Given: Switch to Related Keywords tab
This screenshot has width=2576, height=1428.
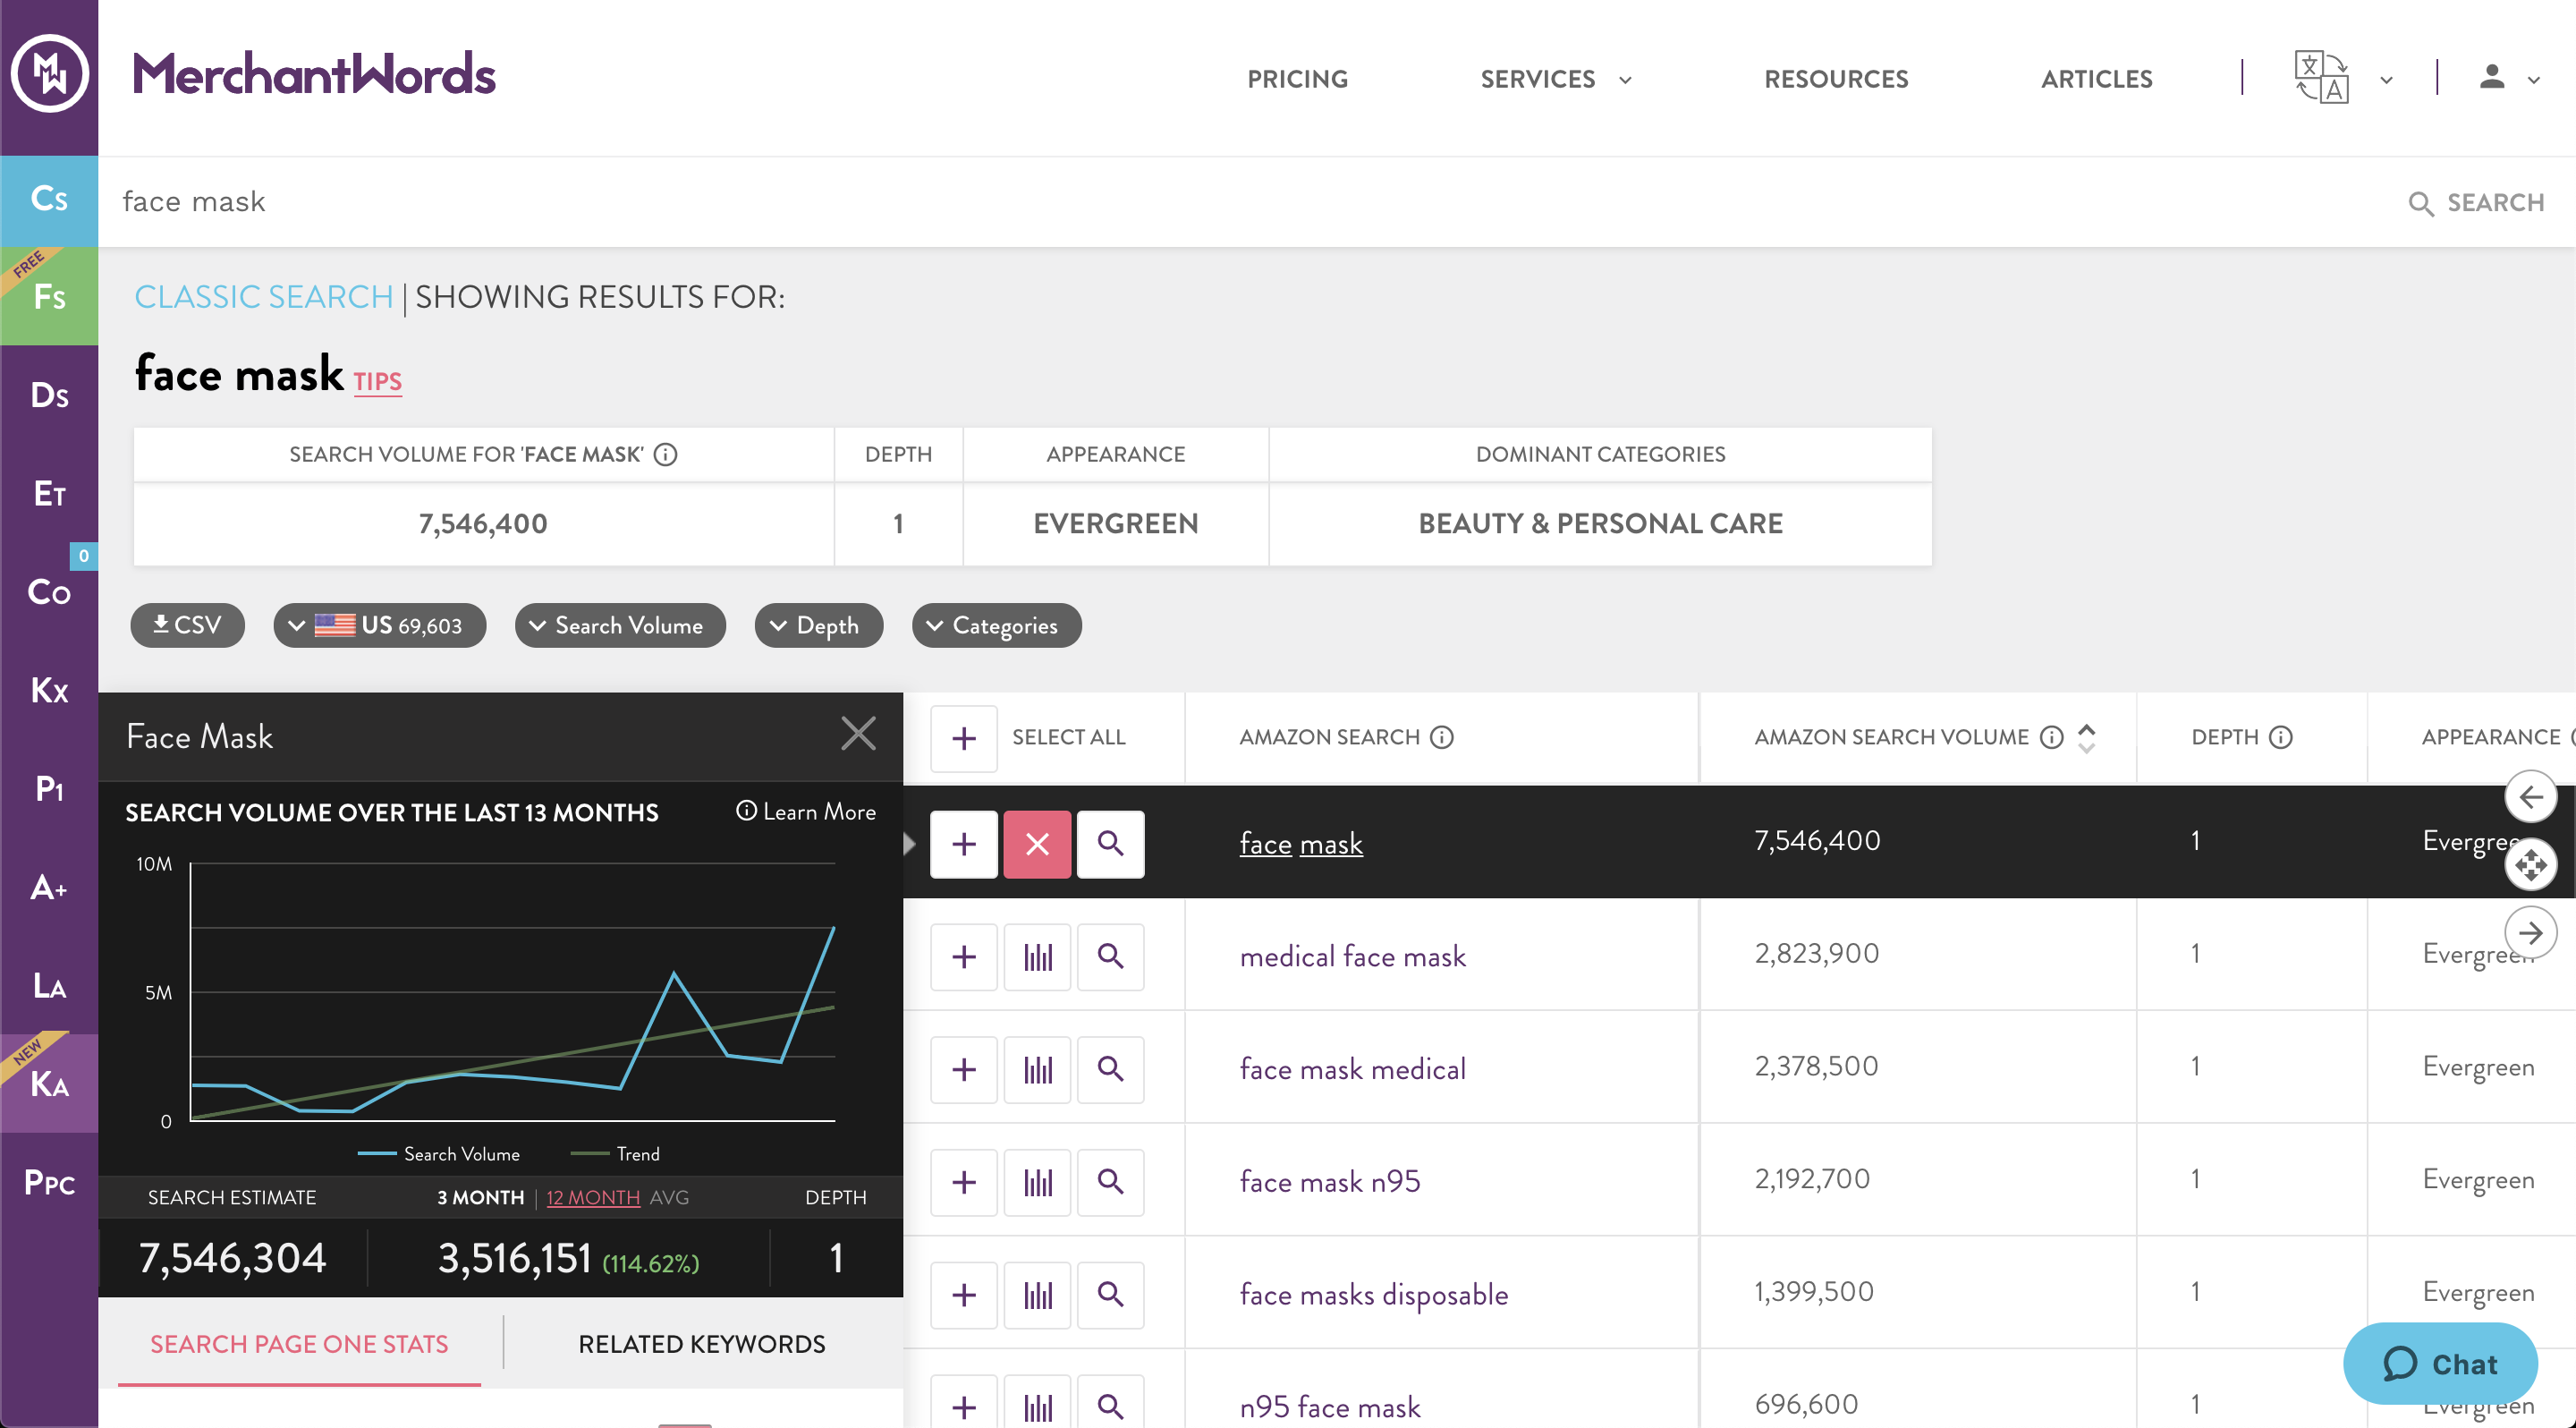Looking at the screenshot, I should (x=701, y=1344).
